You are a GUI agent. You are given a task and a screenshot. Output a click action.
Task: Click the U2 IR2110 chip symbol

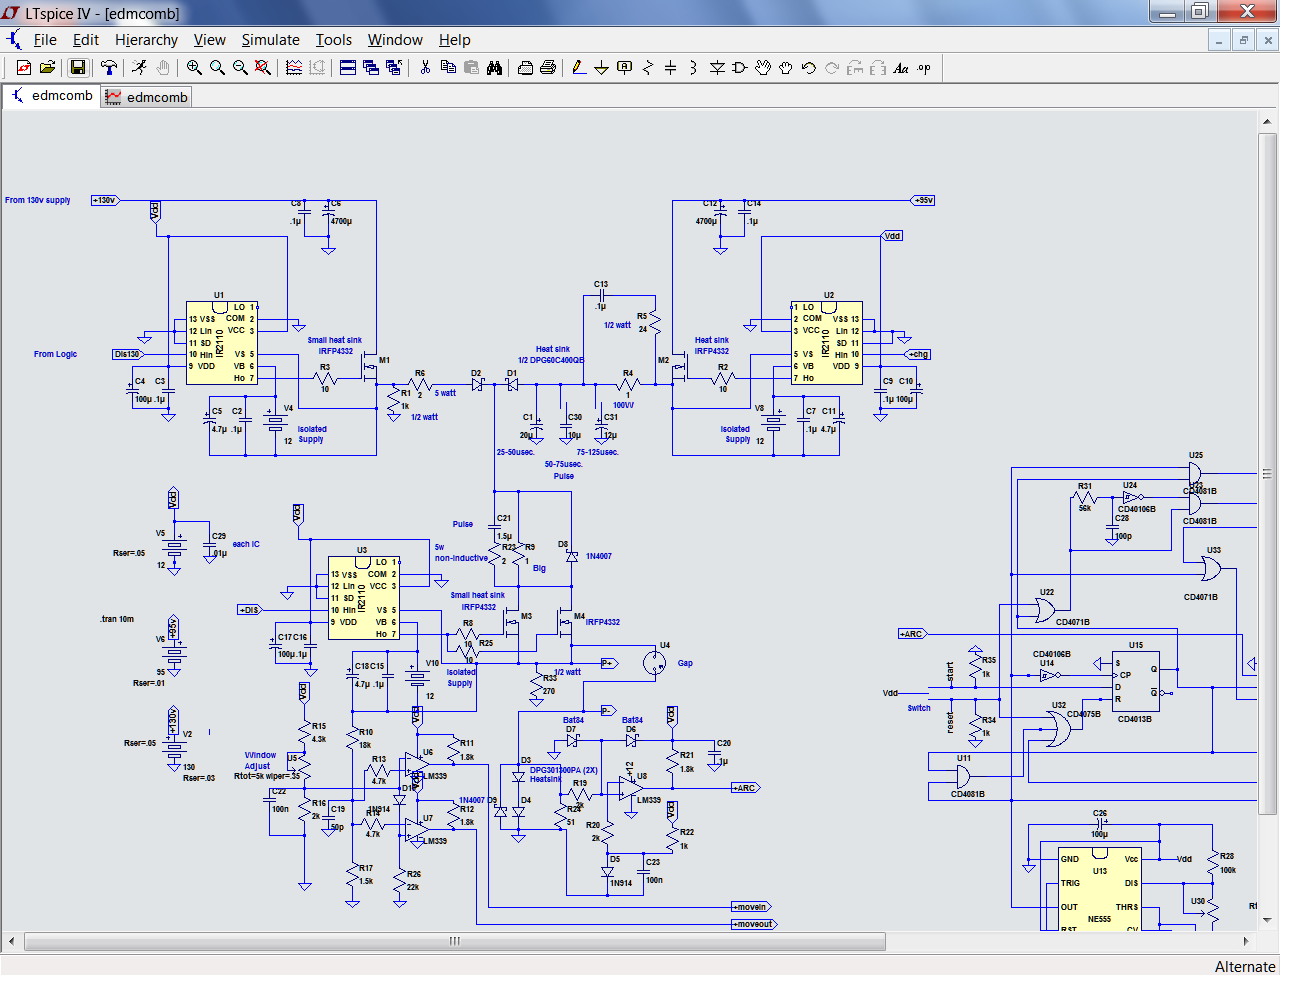(x=826, y=343)
